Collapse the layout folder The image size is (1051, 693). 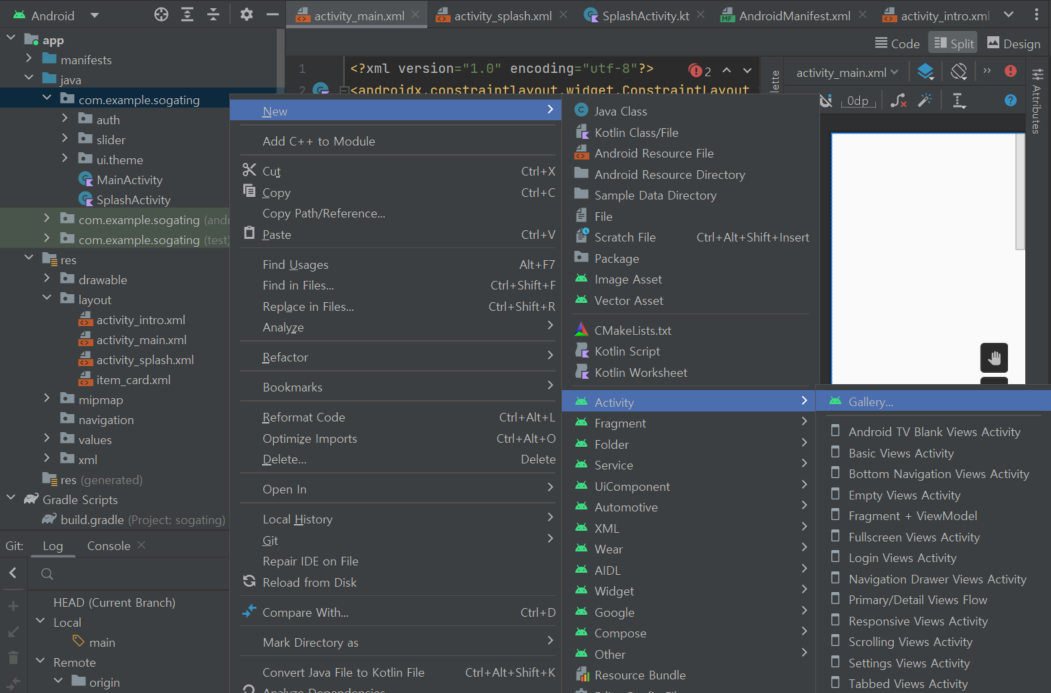pyautogui.click(x=47, y=300)
